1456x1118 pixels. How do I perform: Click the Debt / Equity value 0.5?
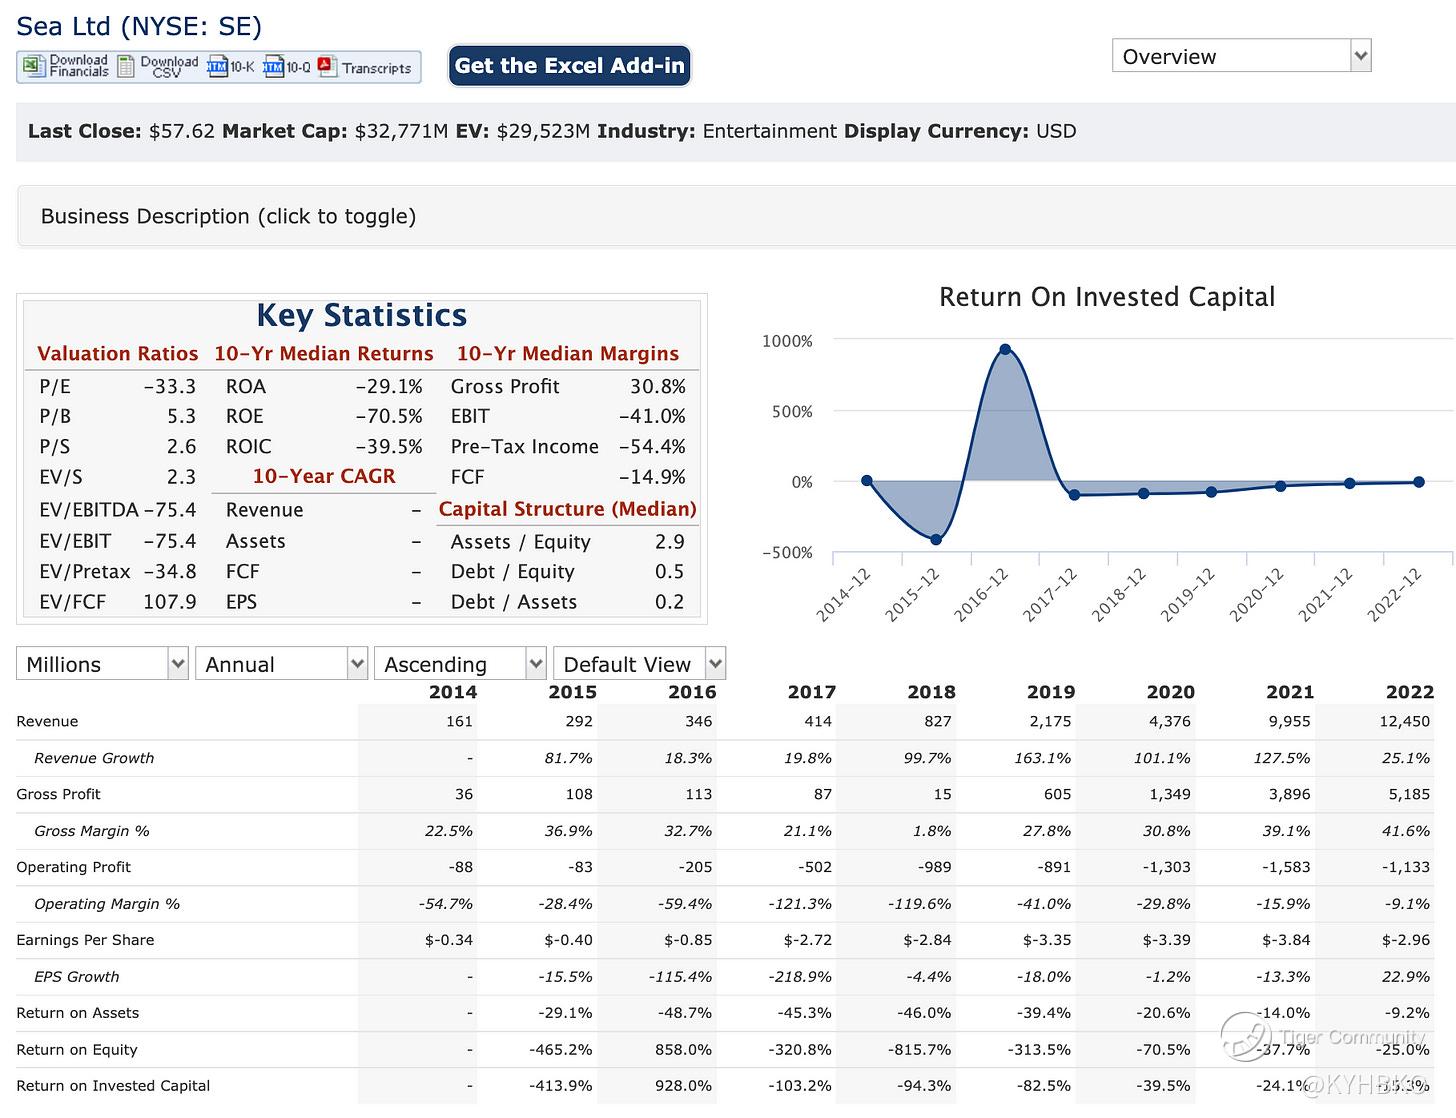[670, 572]
